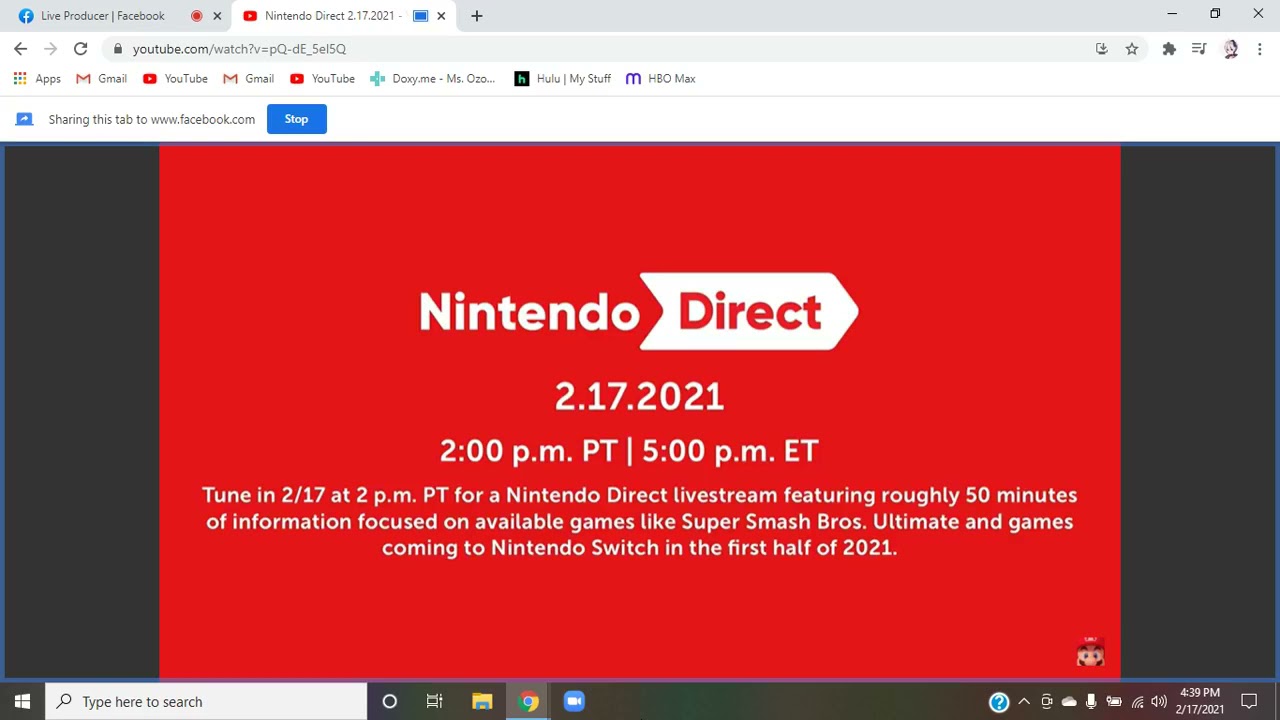Open the Hulu | My Stuff bookmark
The width and height of the screenshot is (1280, 720).
click(x=562, y=78)
